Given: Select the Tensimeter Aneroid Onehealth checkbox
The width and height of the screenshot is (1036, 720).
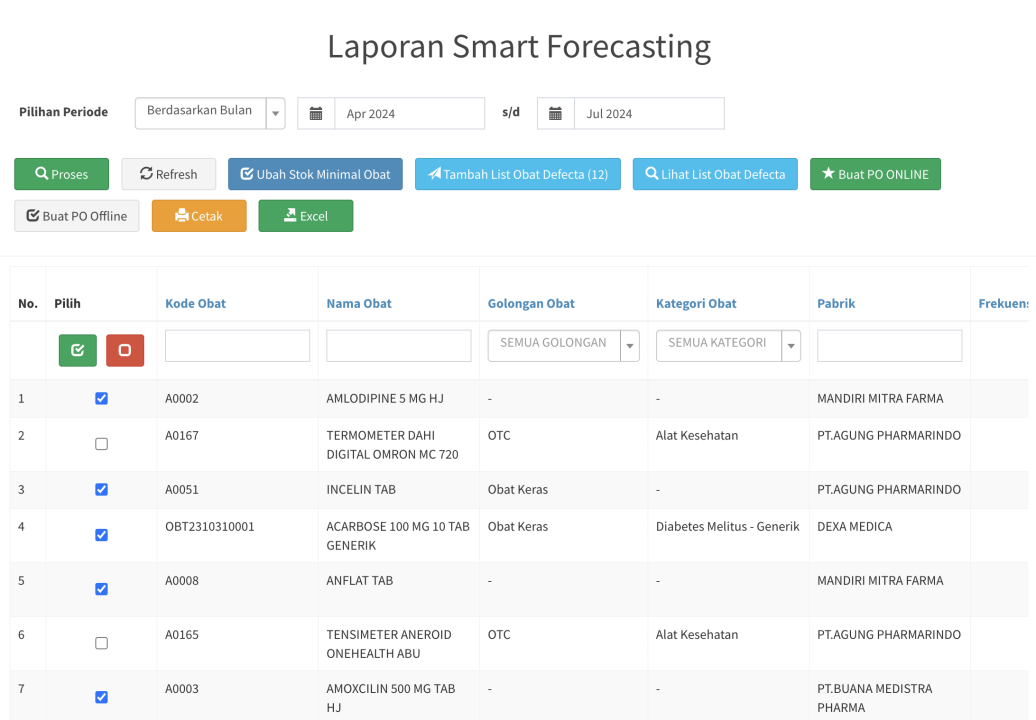Looking at the screenshot, I should [x=101, y=643].
